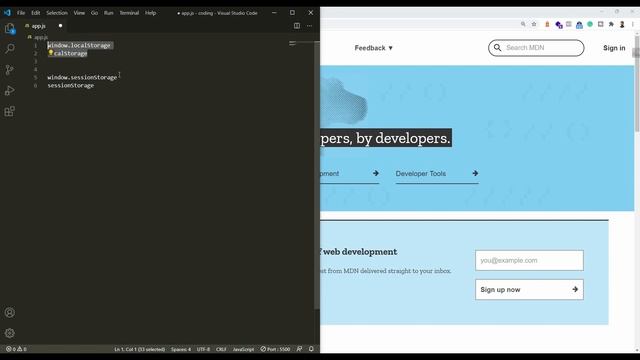Viewport: 640px width, 360px height.
Task: Change line ending via CRLF entry
Action: pyautogui.click(x=221, y=349)
